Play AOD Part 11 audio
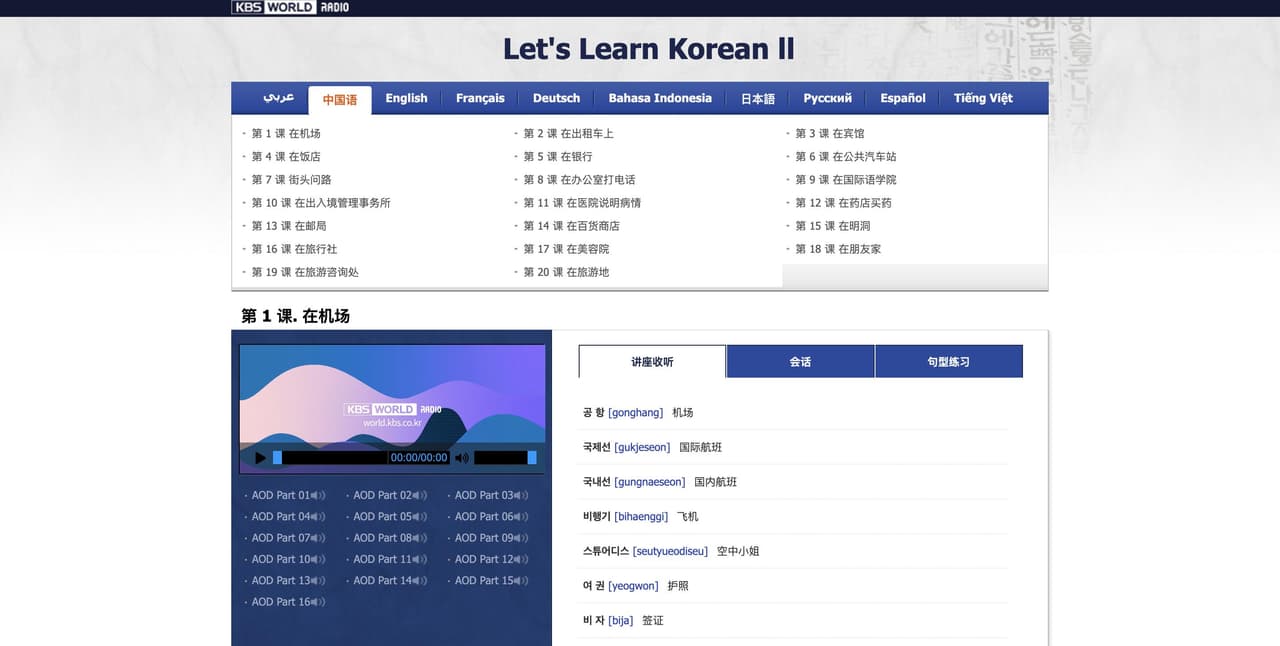1280x646 pixels. (x=388, y=559)
